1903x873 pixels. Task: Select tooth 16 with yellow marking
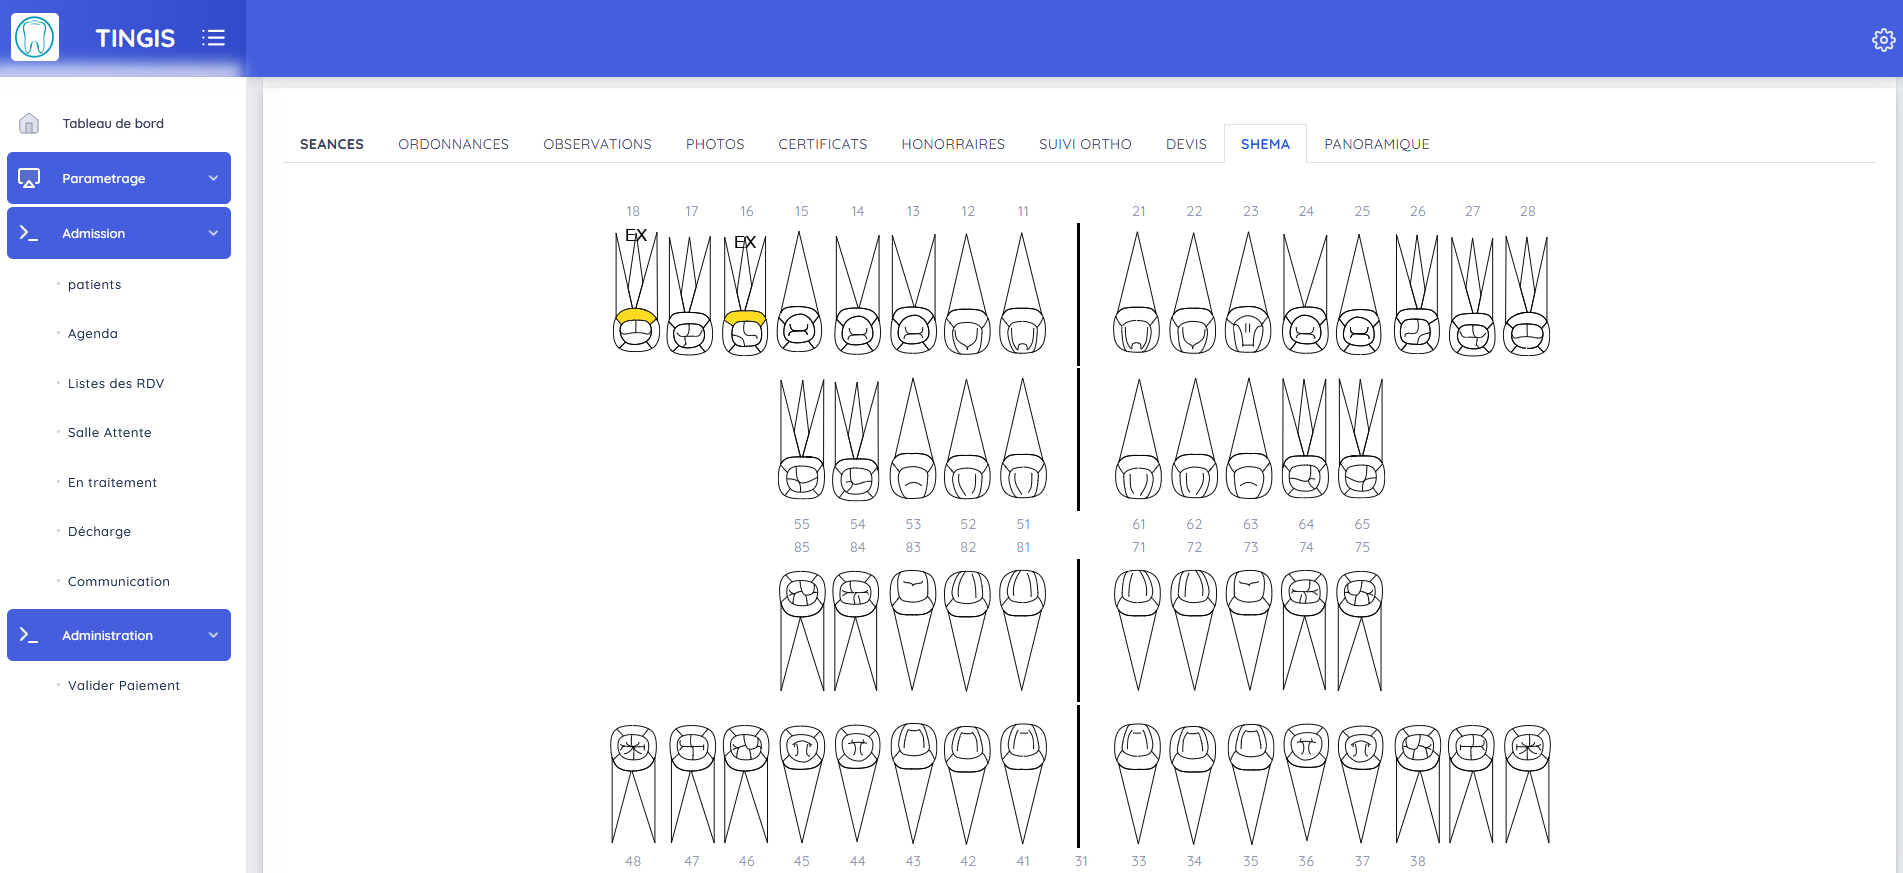[x=745, y=297]
